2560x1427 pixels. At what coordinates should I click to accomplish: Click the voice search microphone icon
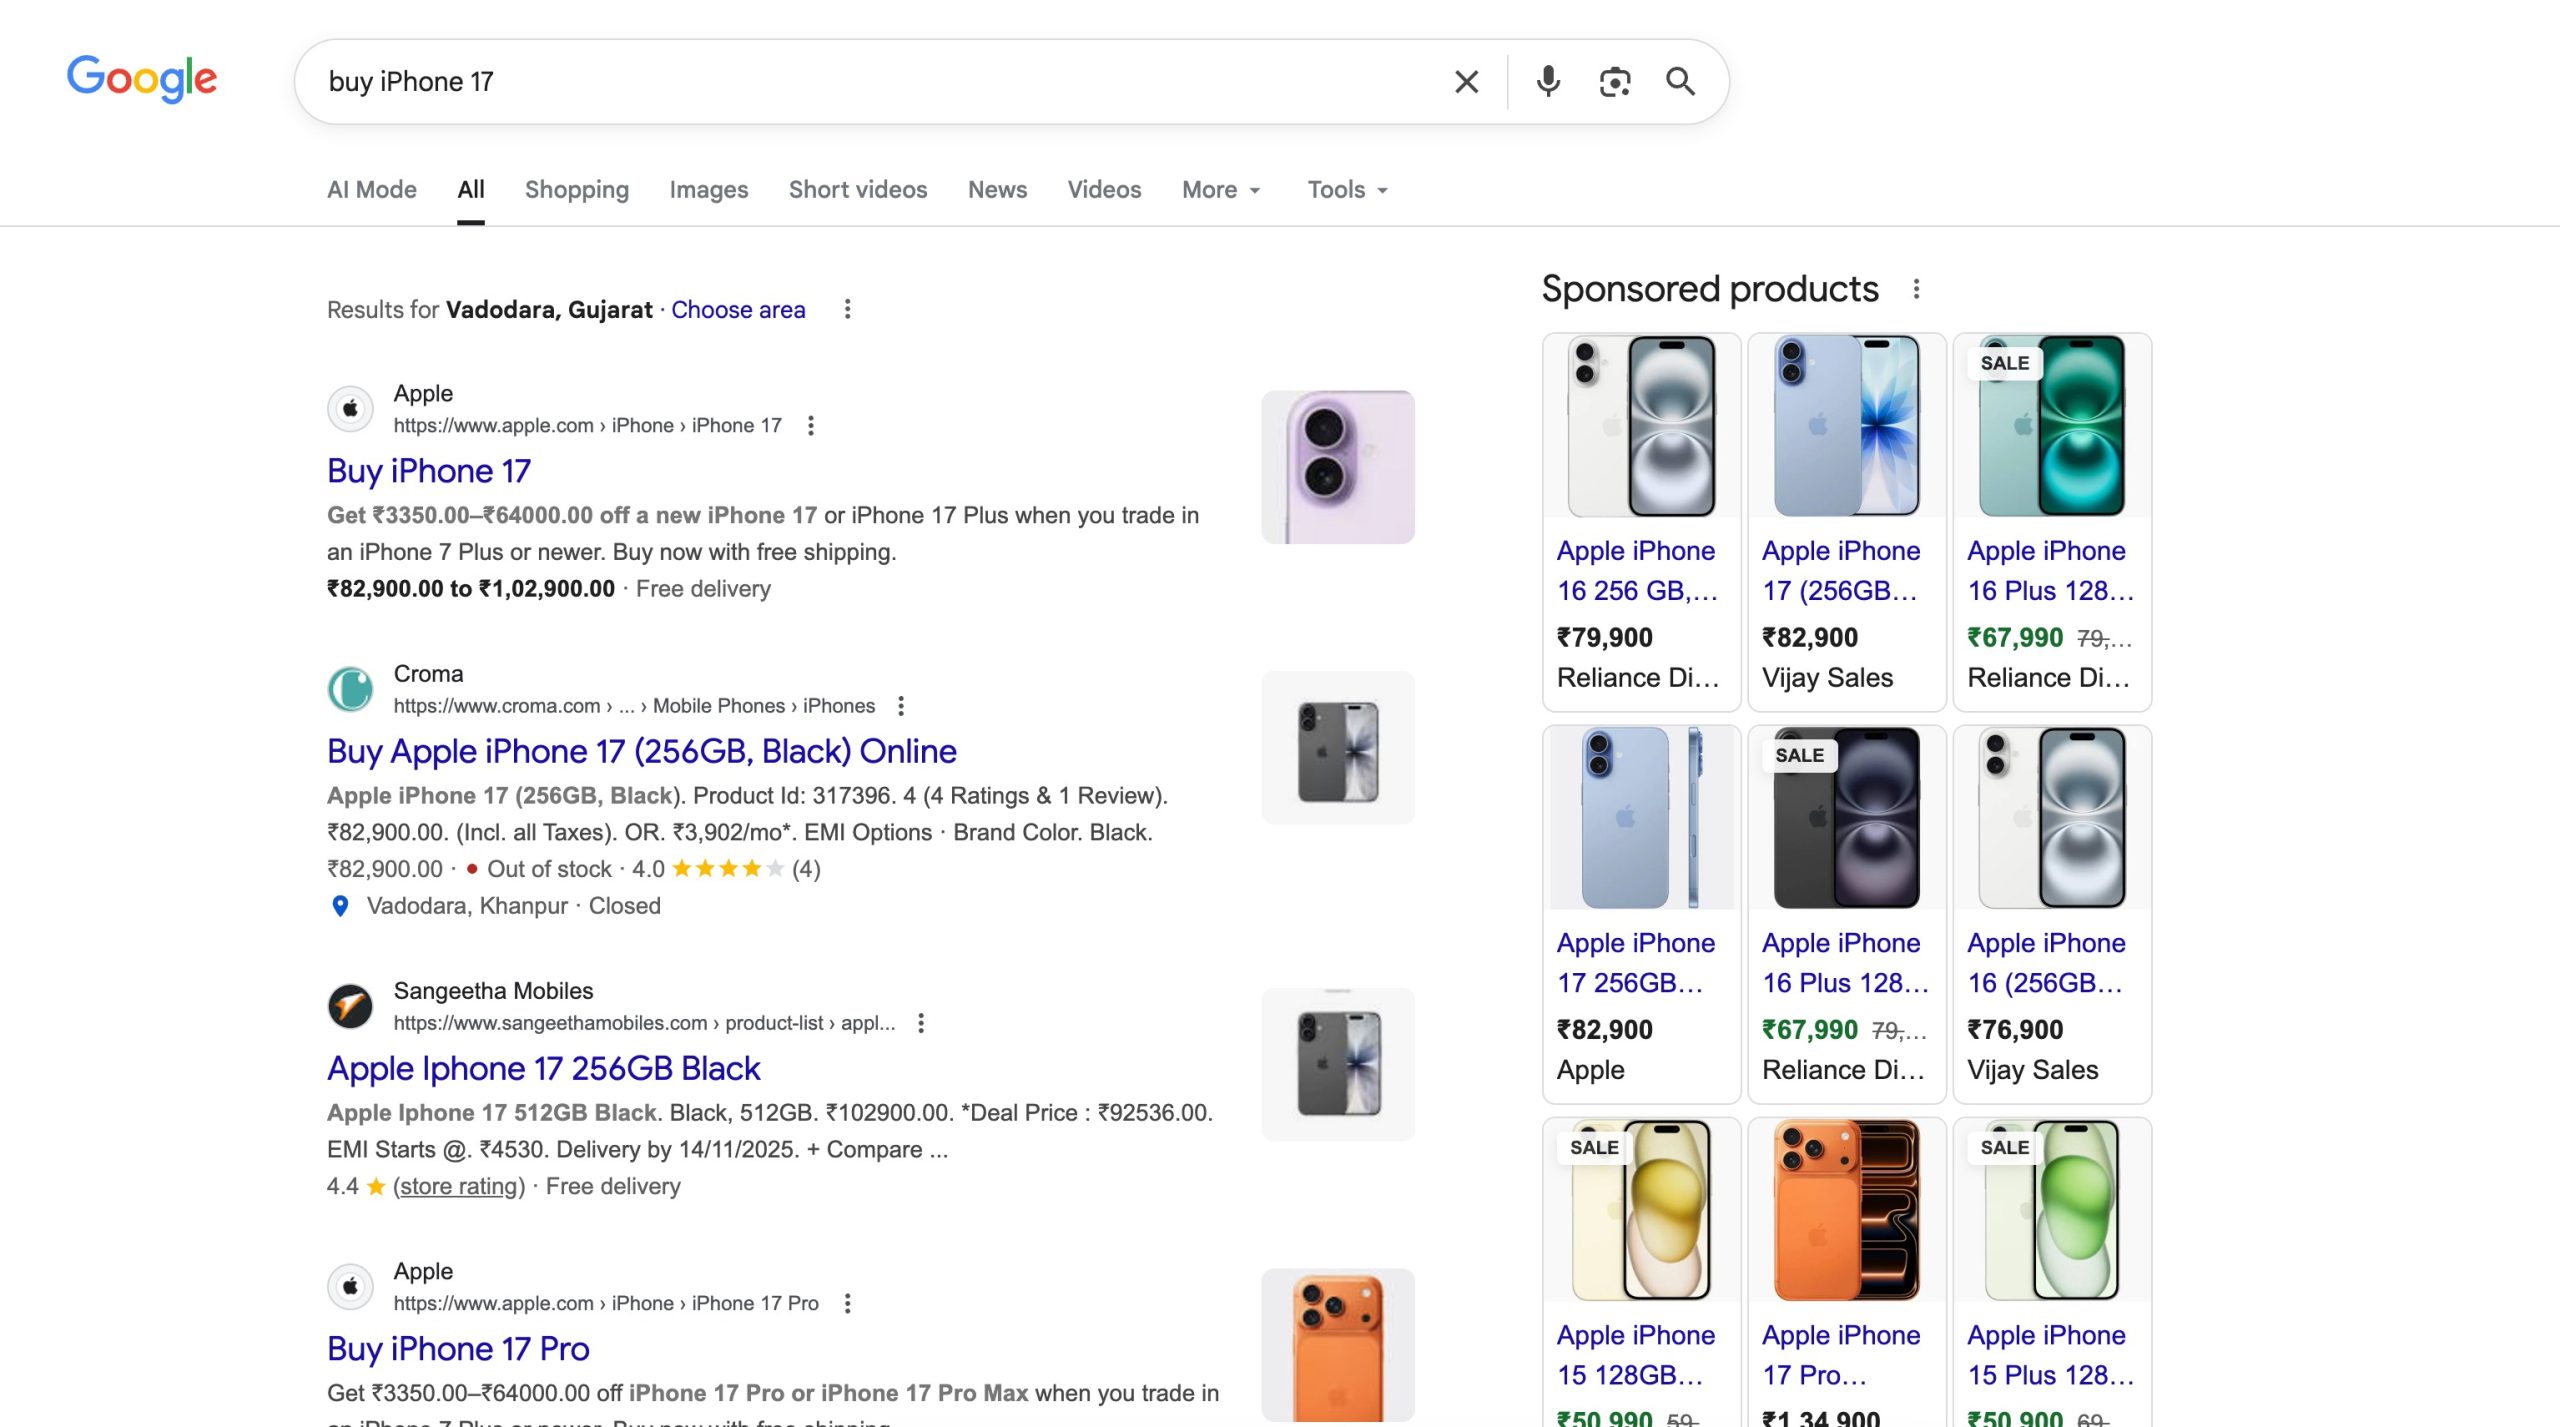[x=1548, y=81]
